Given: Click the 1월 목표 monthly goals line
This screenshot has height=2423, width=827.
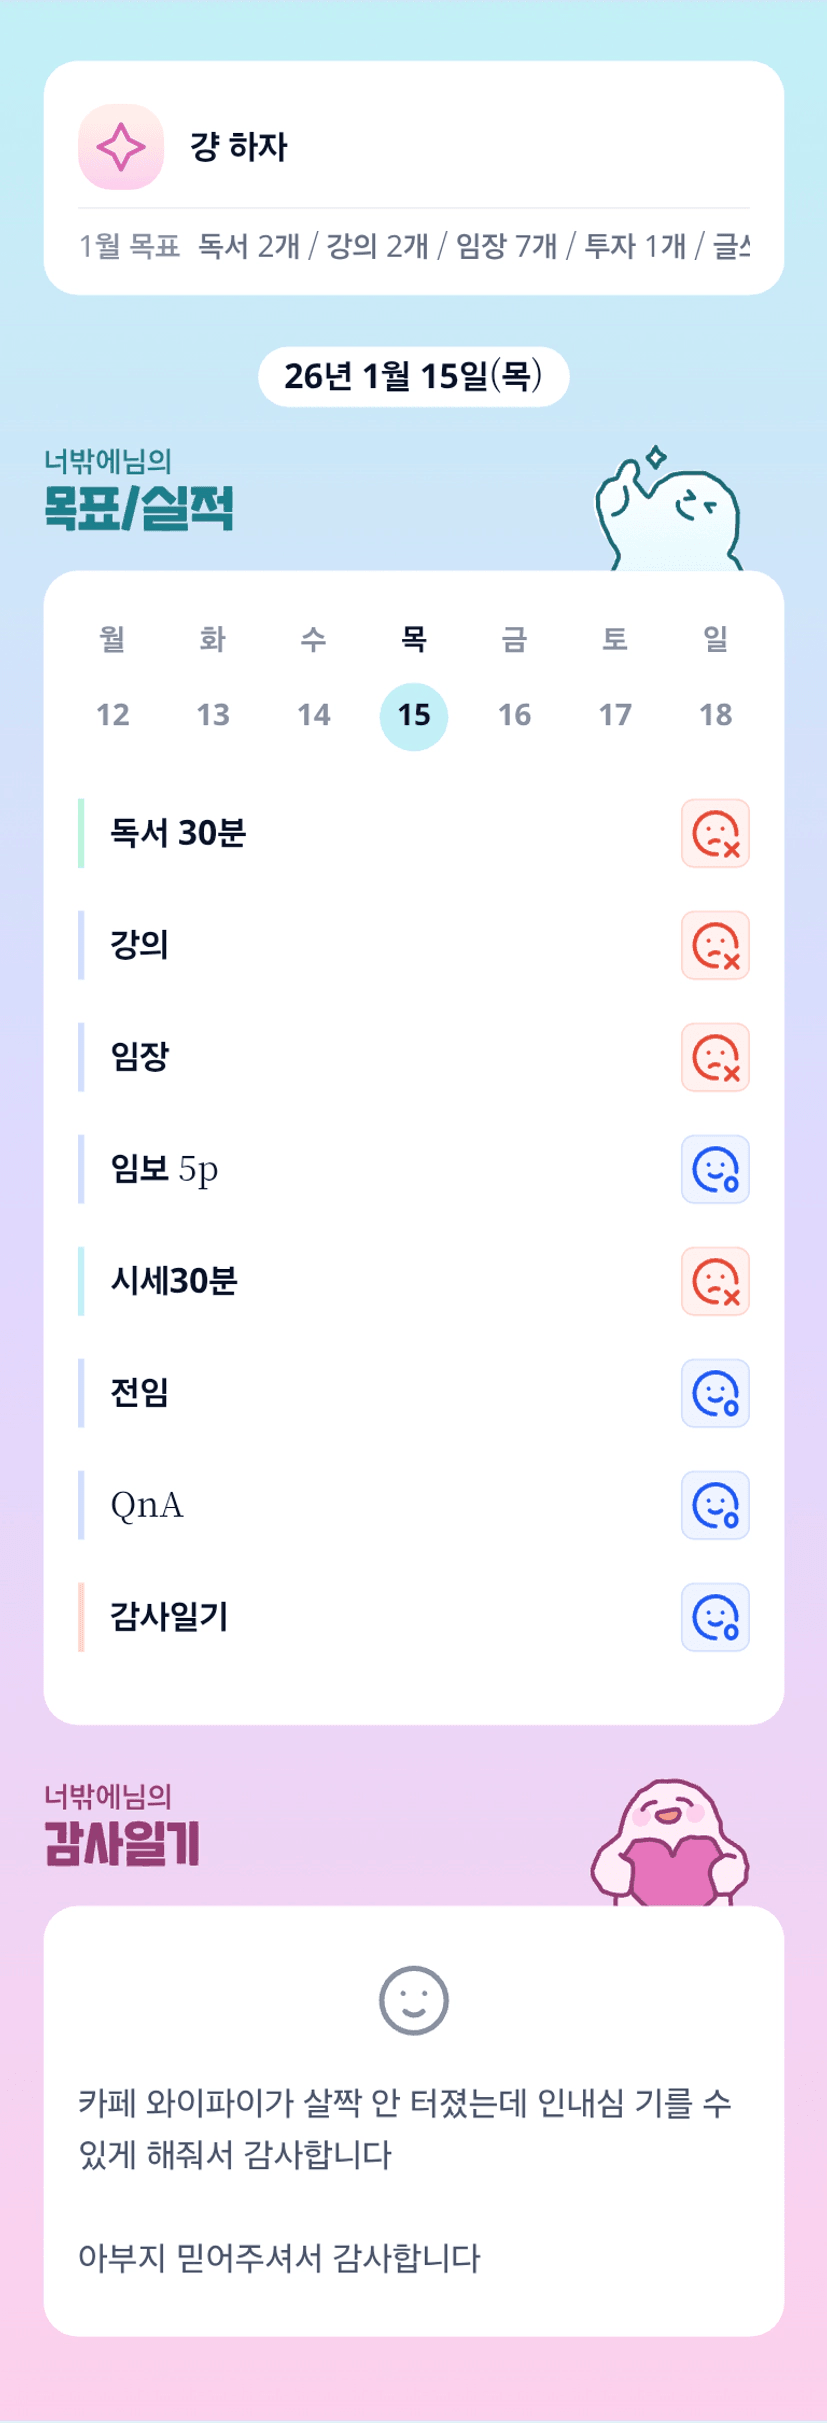Looking at the screenshot, I should coord(413,246).
